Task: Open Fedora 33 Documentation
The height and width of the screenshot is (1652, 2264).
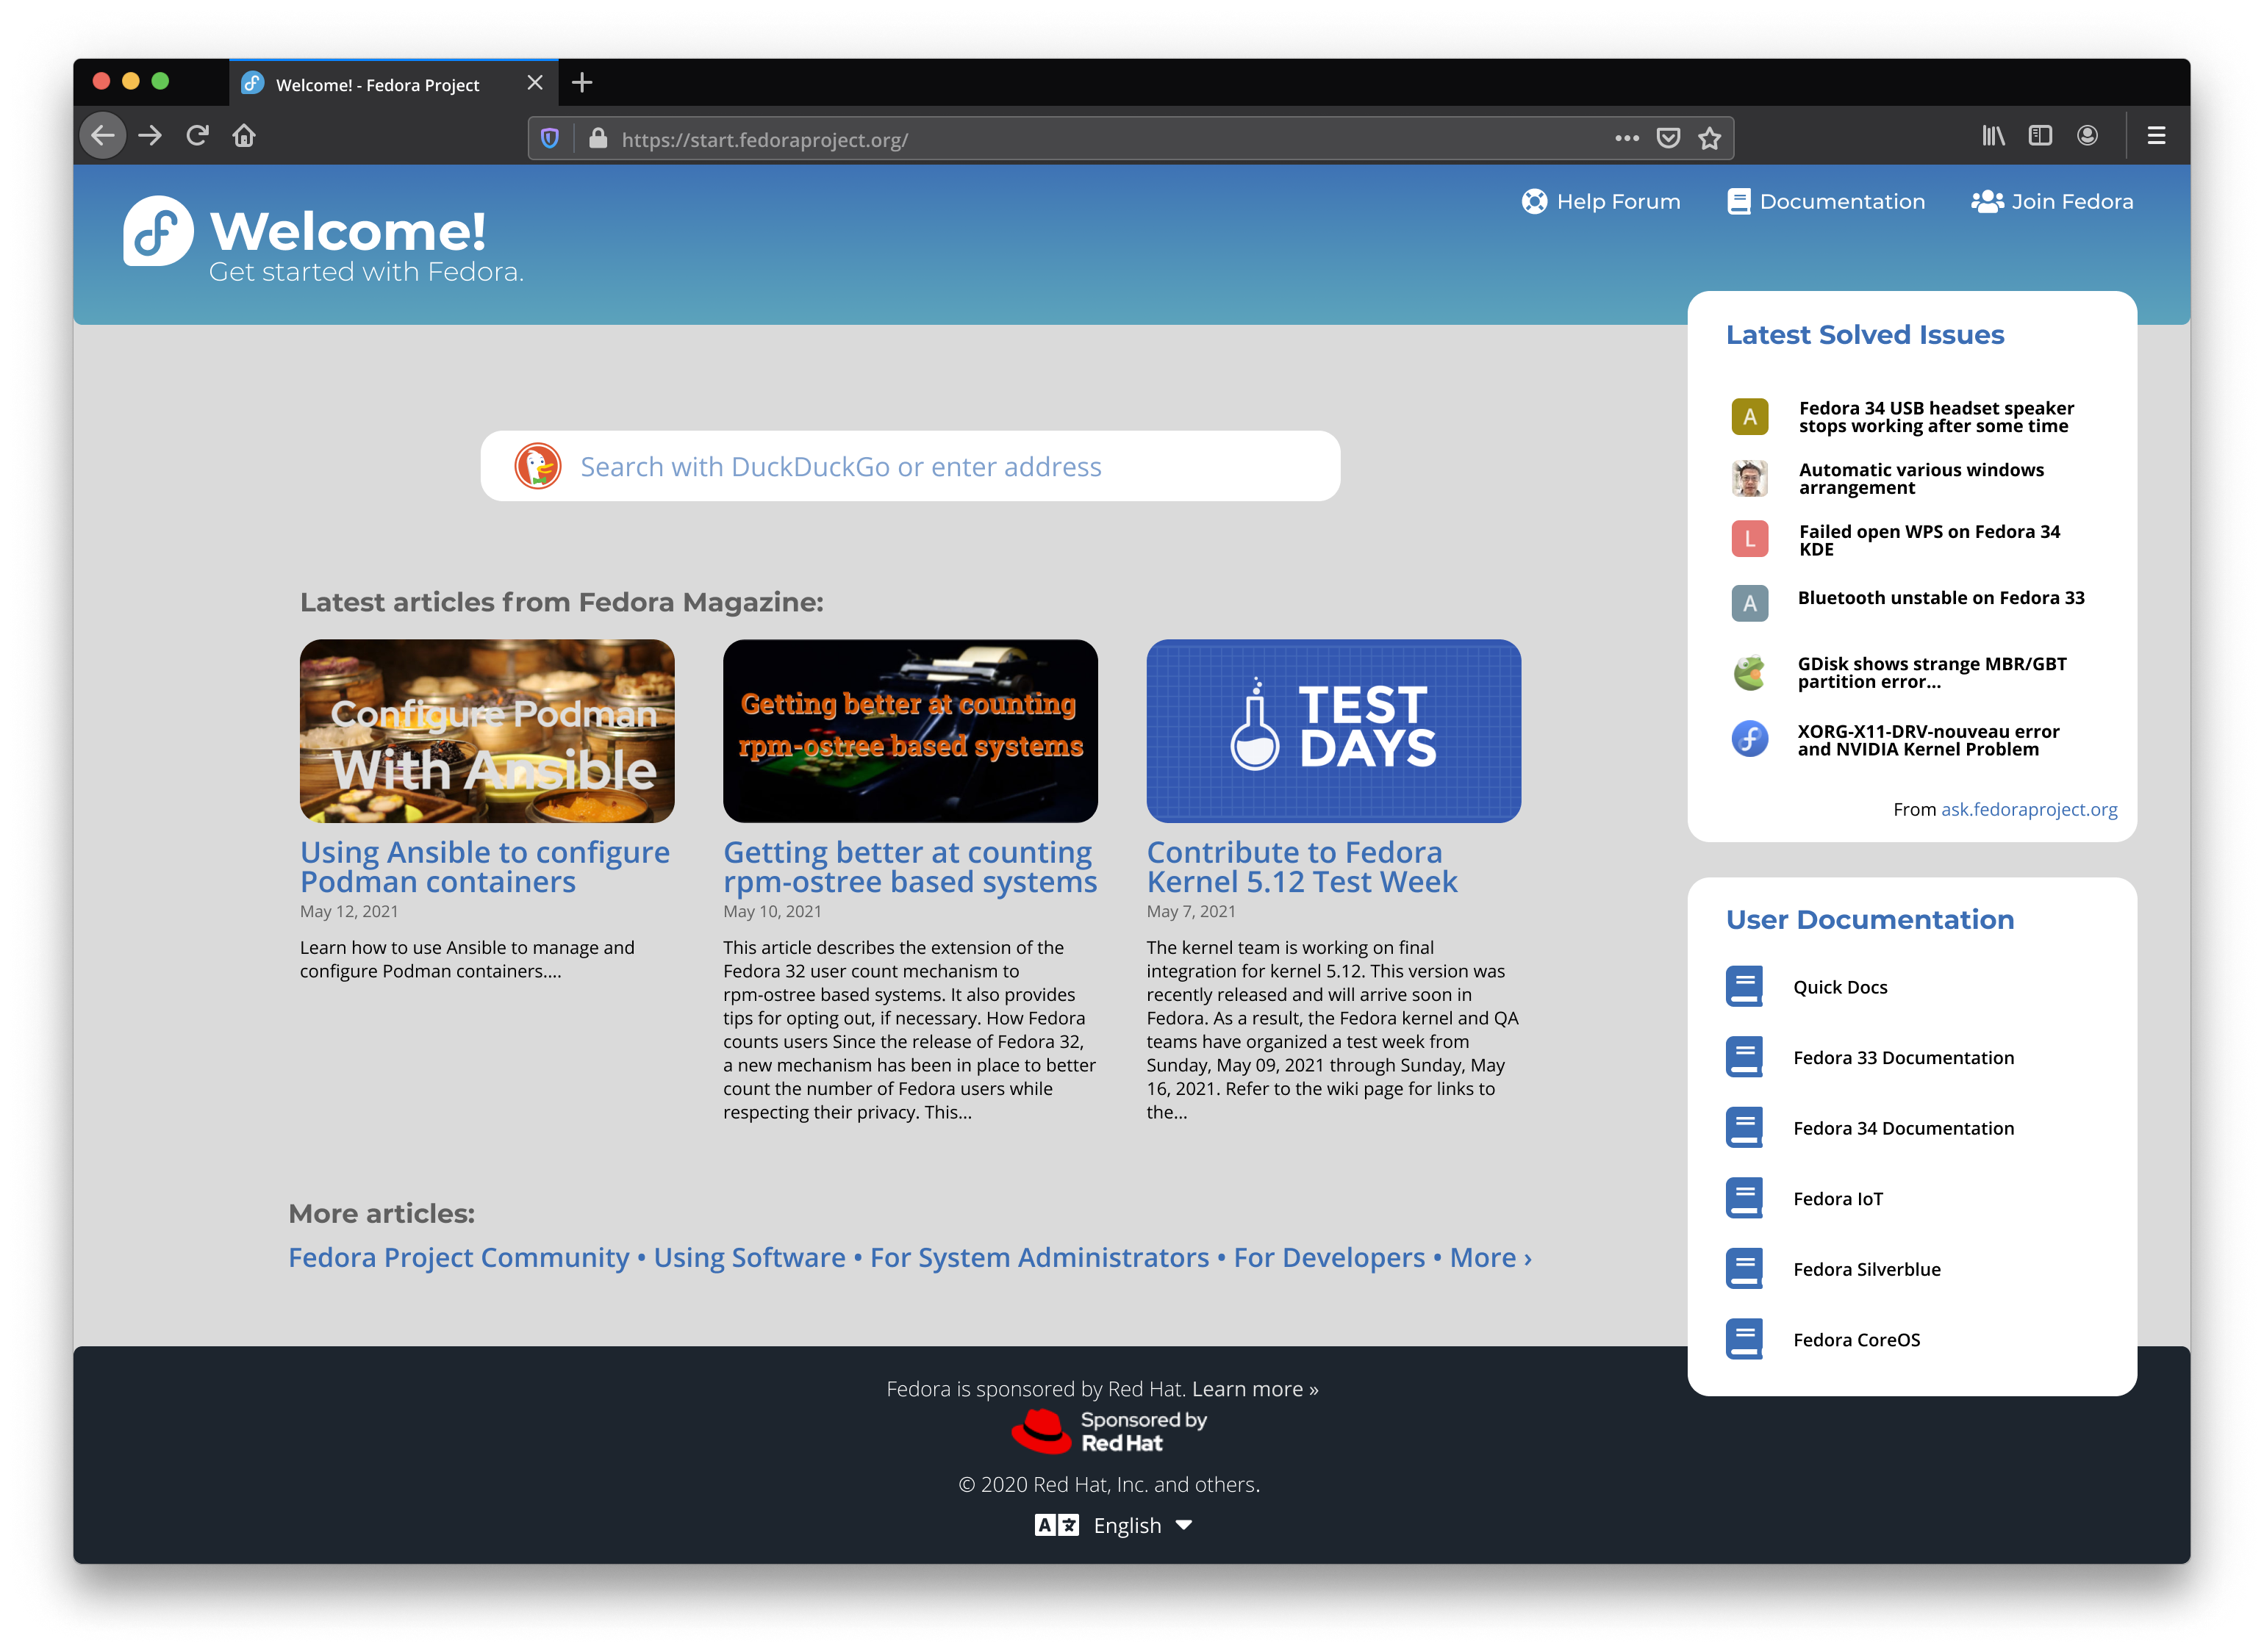Action: click(x=1903, y=1058)
